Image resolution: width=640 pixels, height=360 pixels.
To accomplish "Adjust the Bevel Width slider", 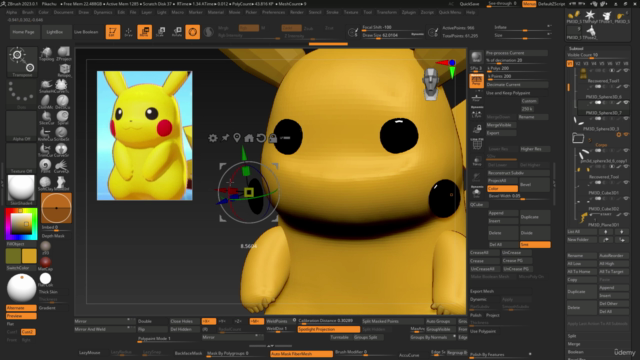I will pos(518,196).
